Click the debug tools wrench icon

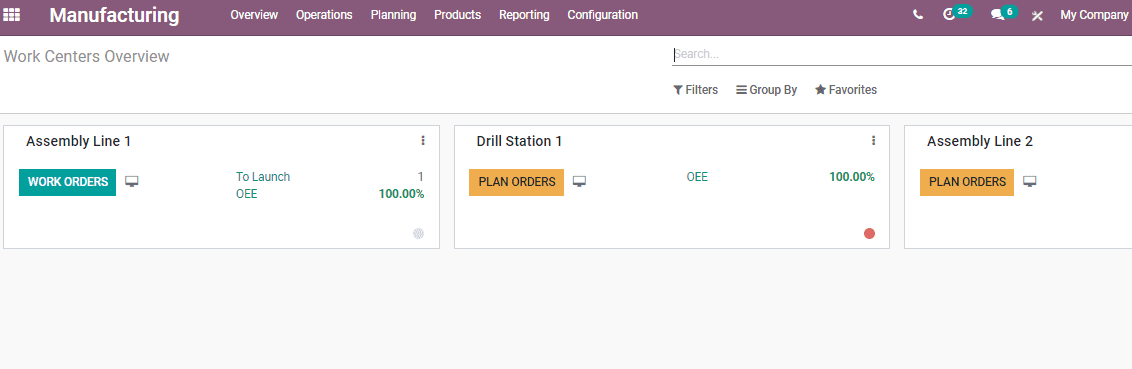tap(1037, 15)
